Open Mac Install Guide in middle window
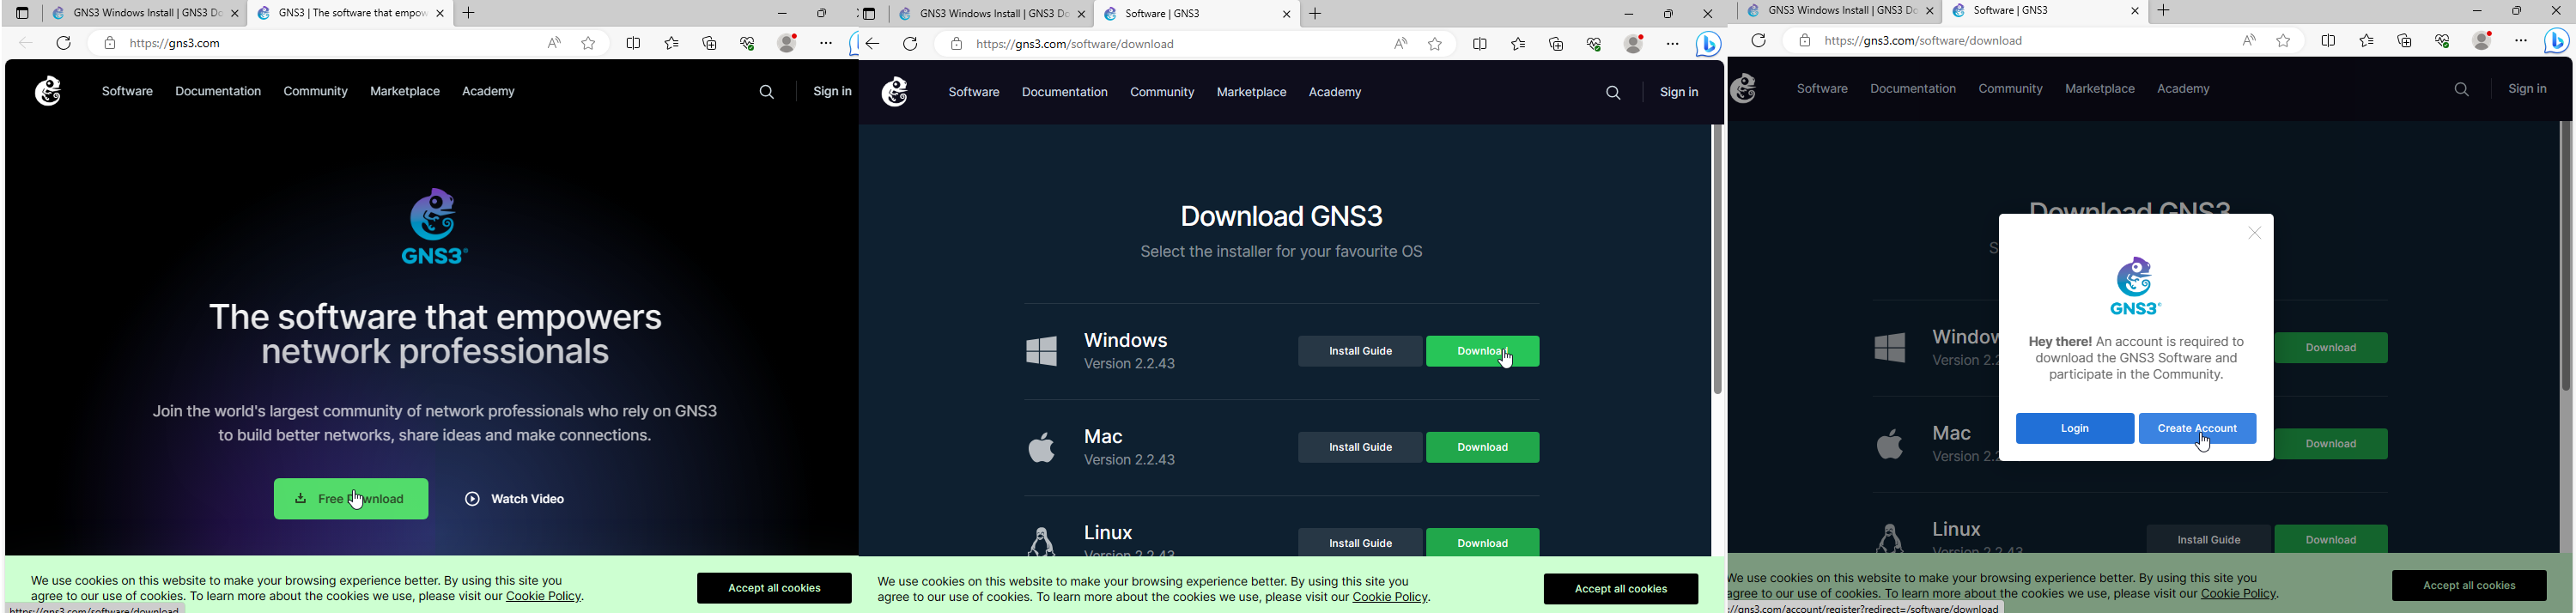The image size is (2576, 613). [1360, 447]
